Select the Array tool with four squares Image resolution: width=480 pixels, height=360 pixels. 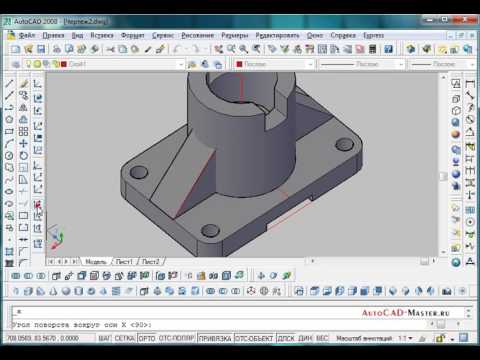23,131
